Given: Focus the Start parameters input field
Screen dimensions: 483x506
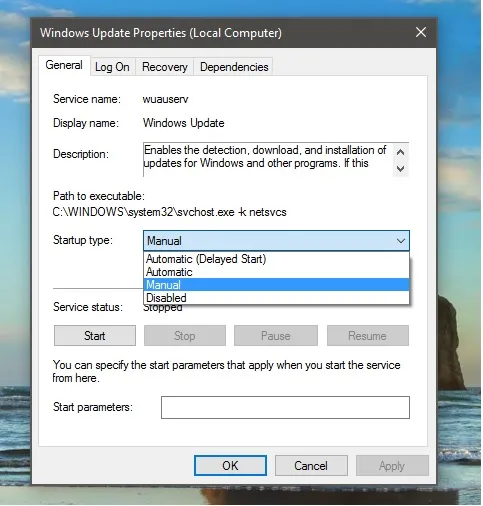Looking at the screenshot, I should click(285, 407).
